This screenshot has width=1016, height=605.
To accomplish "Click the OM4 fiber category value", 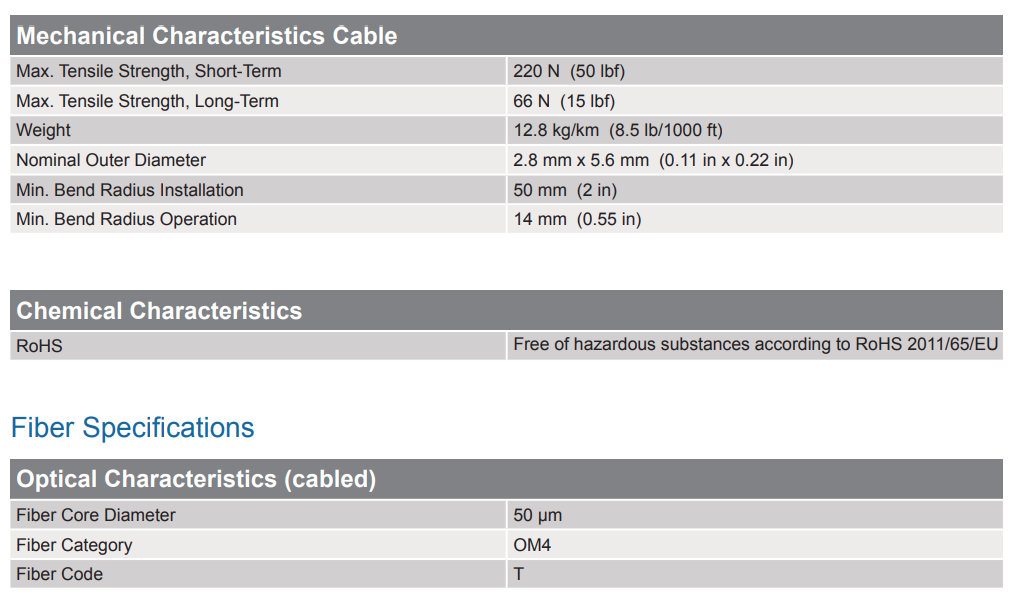I will point(532,545).
